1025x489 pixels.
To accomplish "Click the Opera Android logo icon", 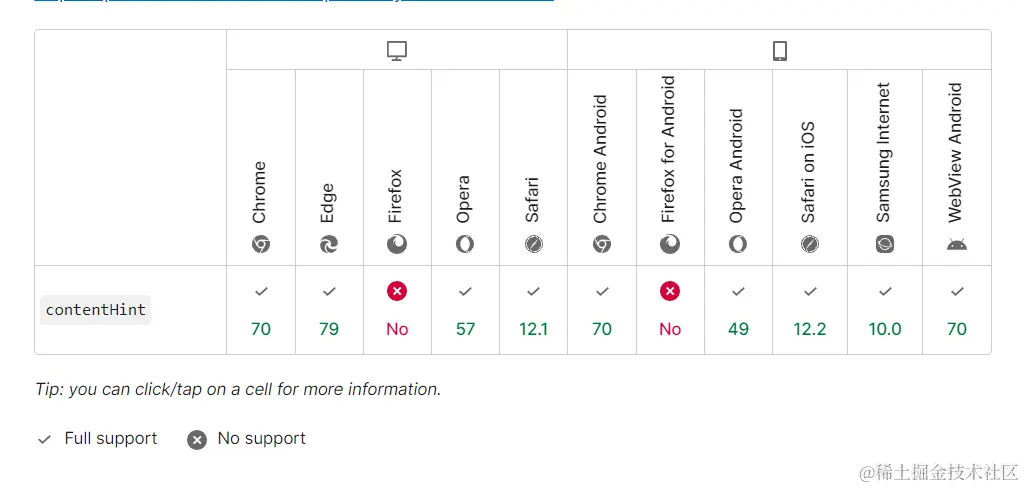I will point(738,244).
